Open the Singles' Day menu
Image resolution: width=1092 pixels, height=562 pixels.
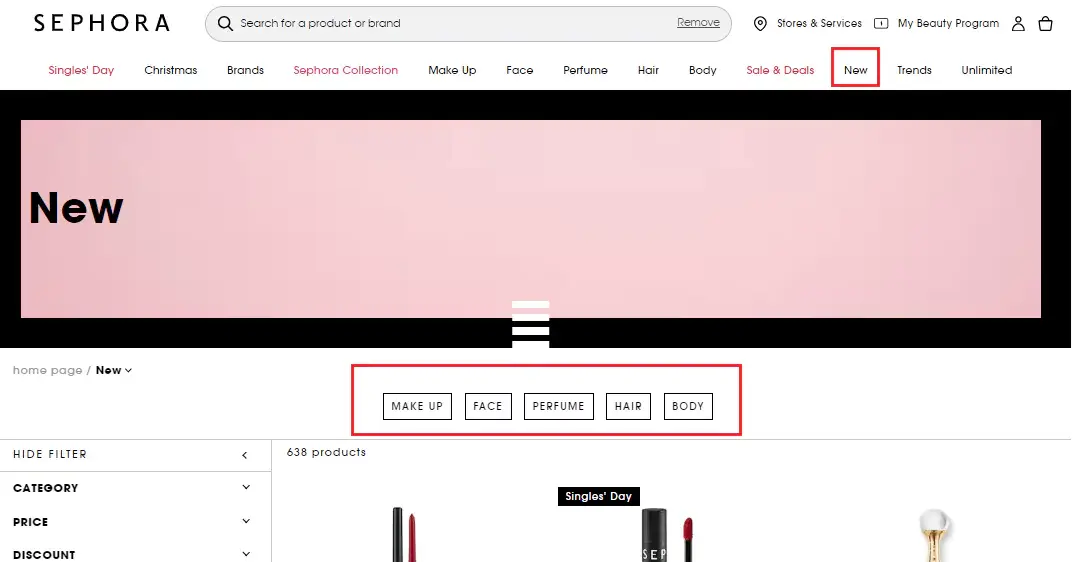click(81, 70)
